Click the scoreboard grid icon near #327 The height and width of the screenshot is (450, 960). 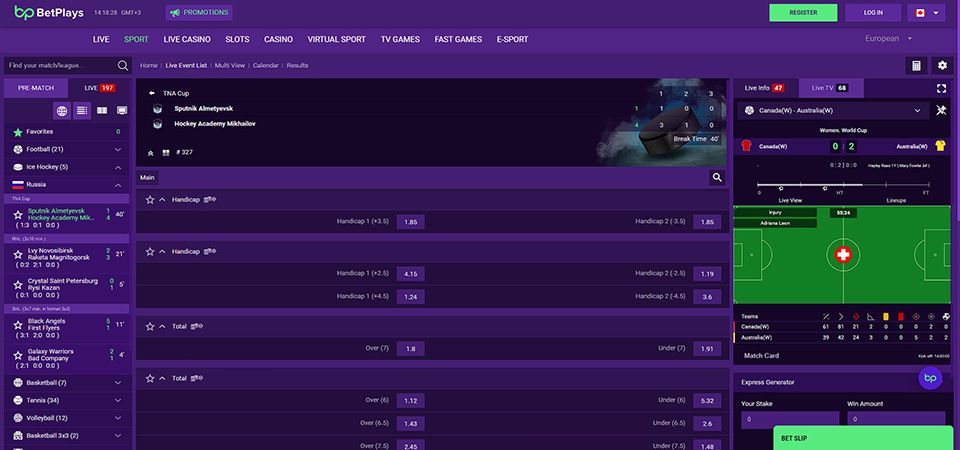(x=165, y=152)
